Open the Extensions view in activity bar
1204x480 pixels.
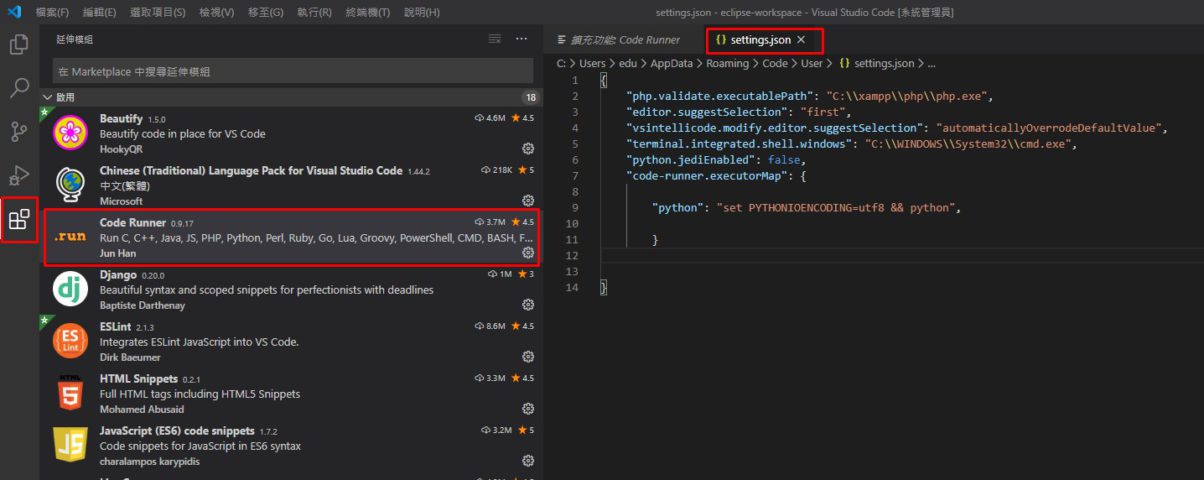pyautogui.click(x=19, y=219)
